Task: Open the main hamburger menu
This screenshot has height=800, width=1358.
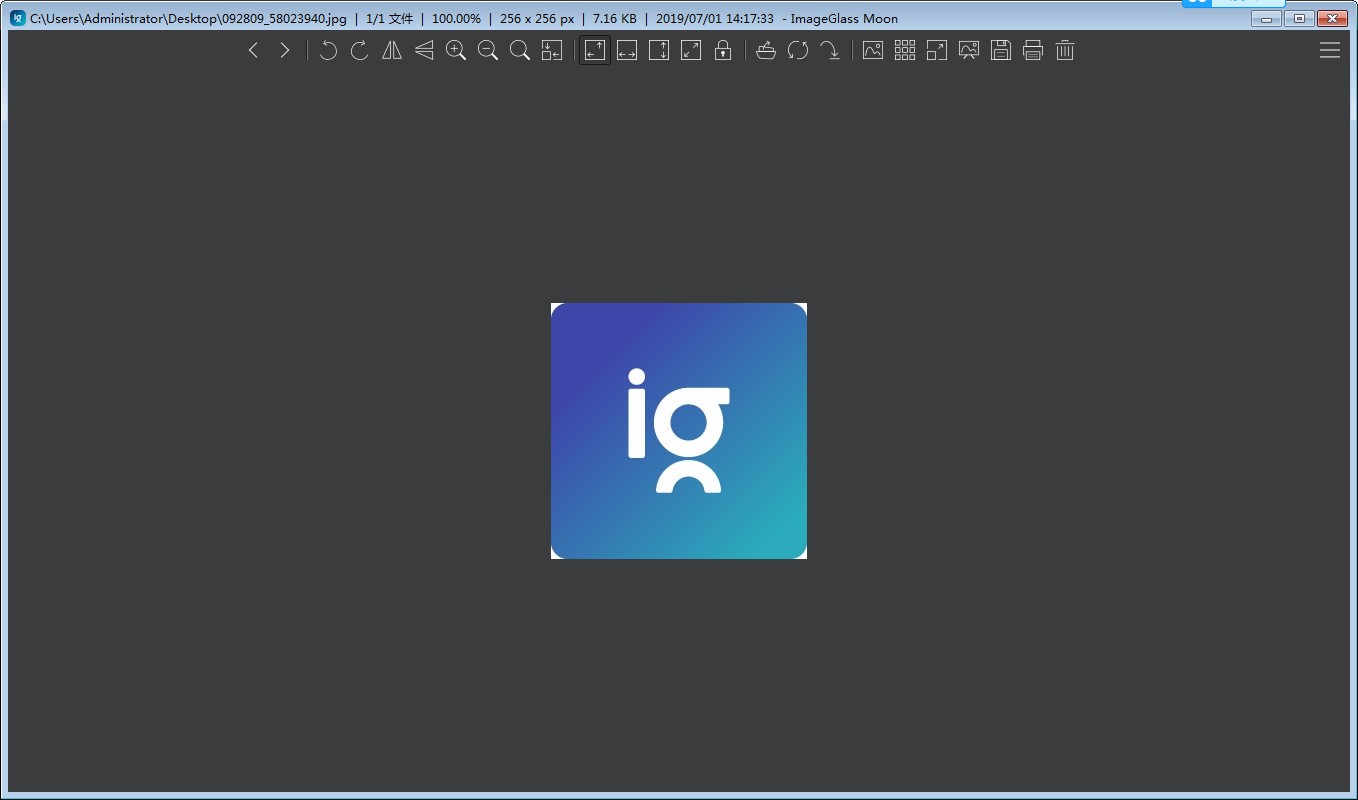Action: pyautogui.click(x=1330, y=50)
